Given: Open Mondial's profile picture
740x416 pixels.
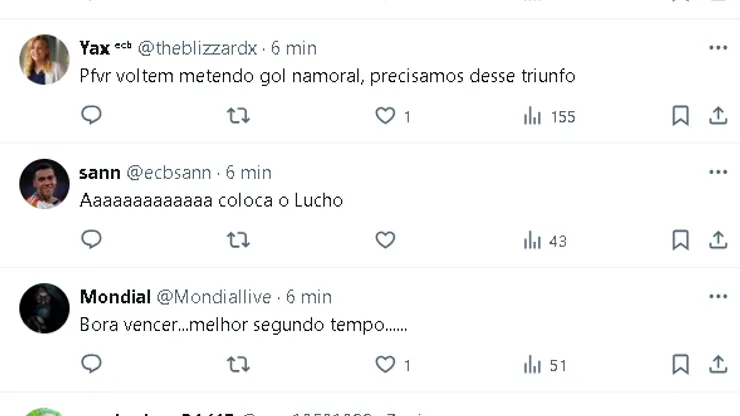Looking at the screenshot, I should coord(44,308).
